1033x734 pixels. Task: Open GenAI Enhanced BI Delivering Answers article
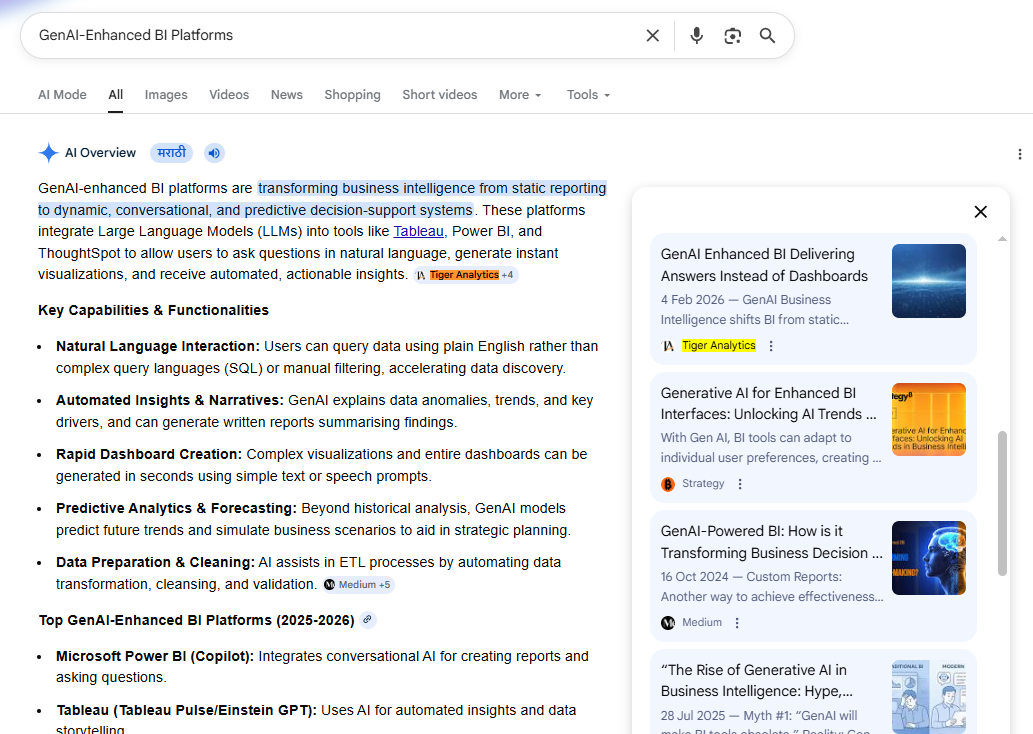764,265
